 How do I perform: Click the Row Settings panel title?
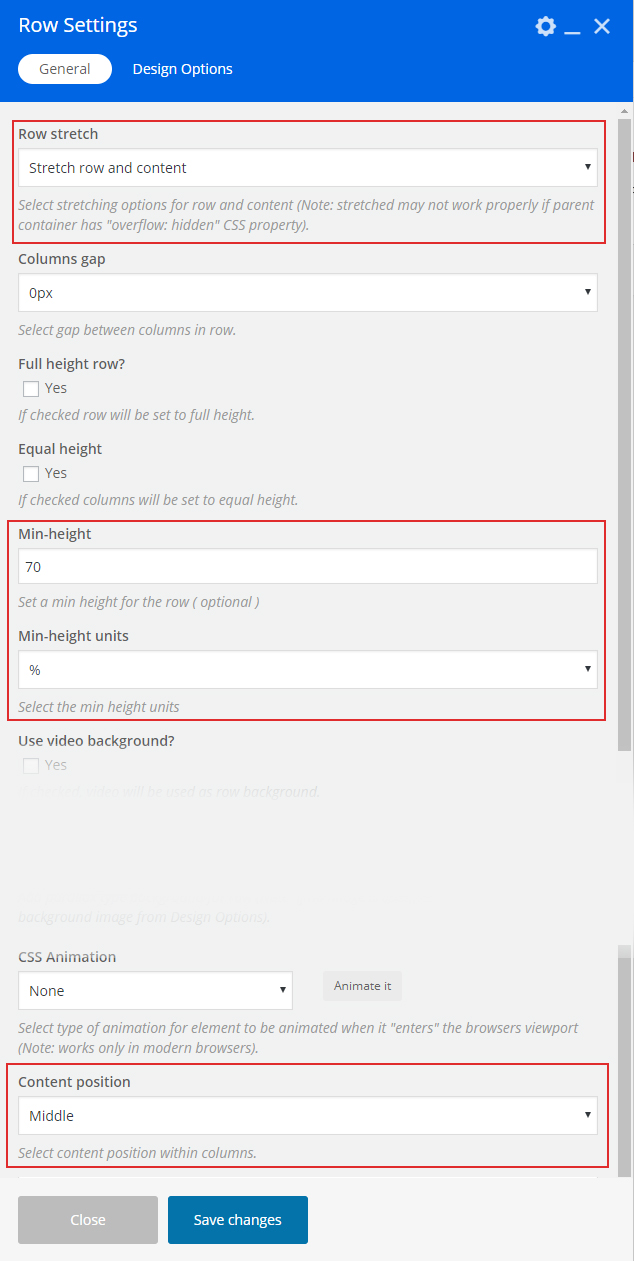[x=78, y=26]
